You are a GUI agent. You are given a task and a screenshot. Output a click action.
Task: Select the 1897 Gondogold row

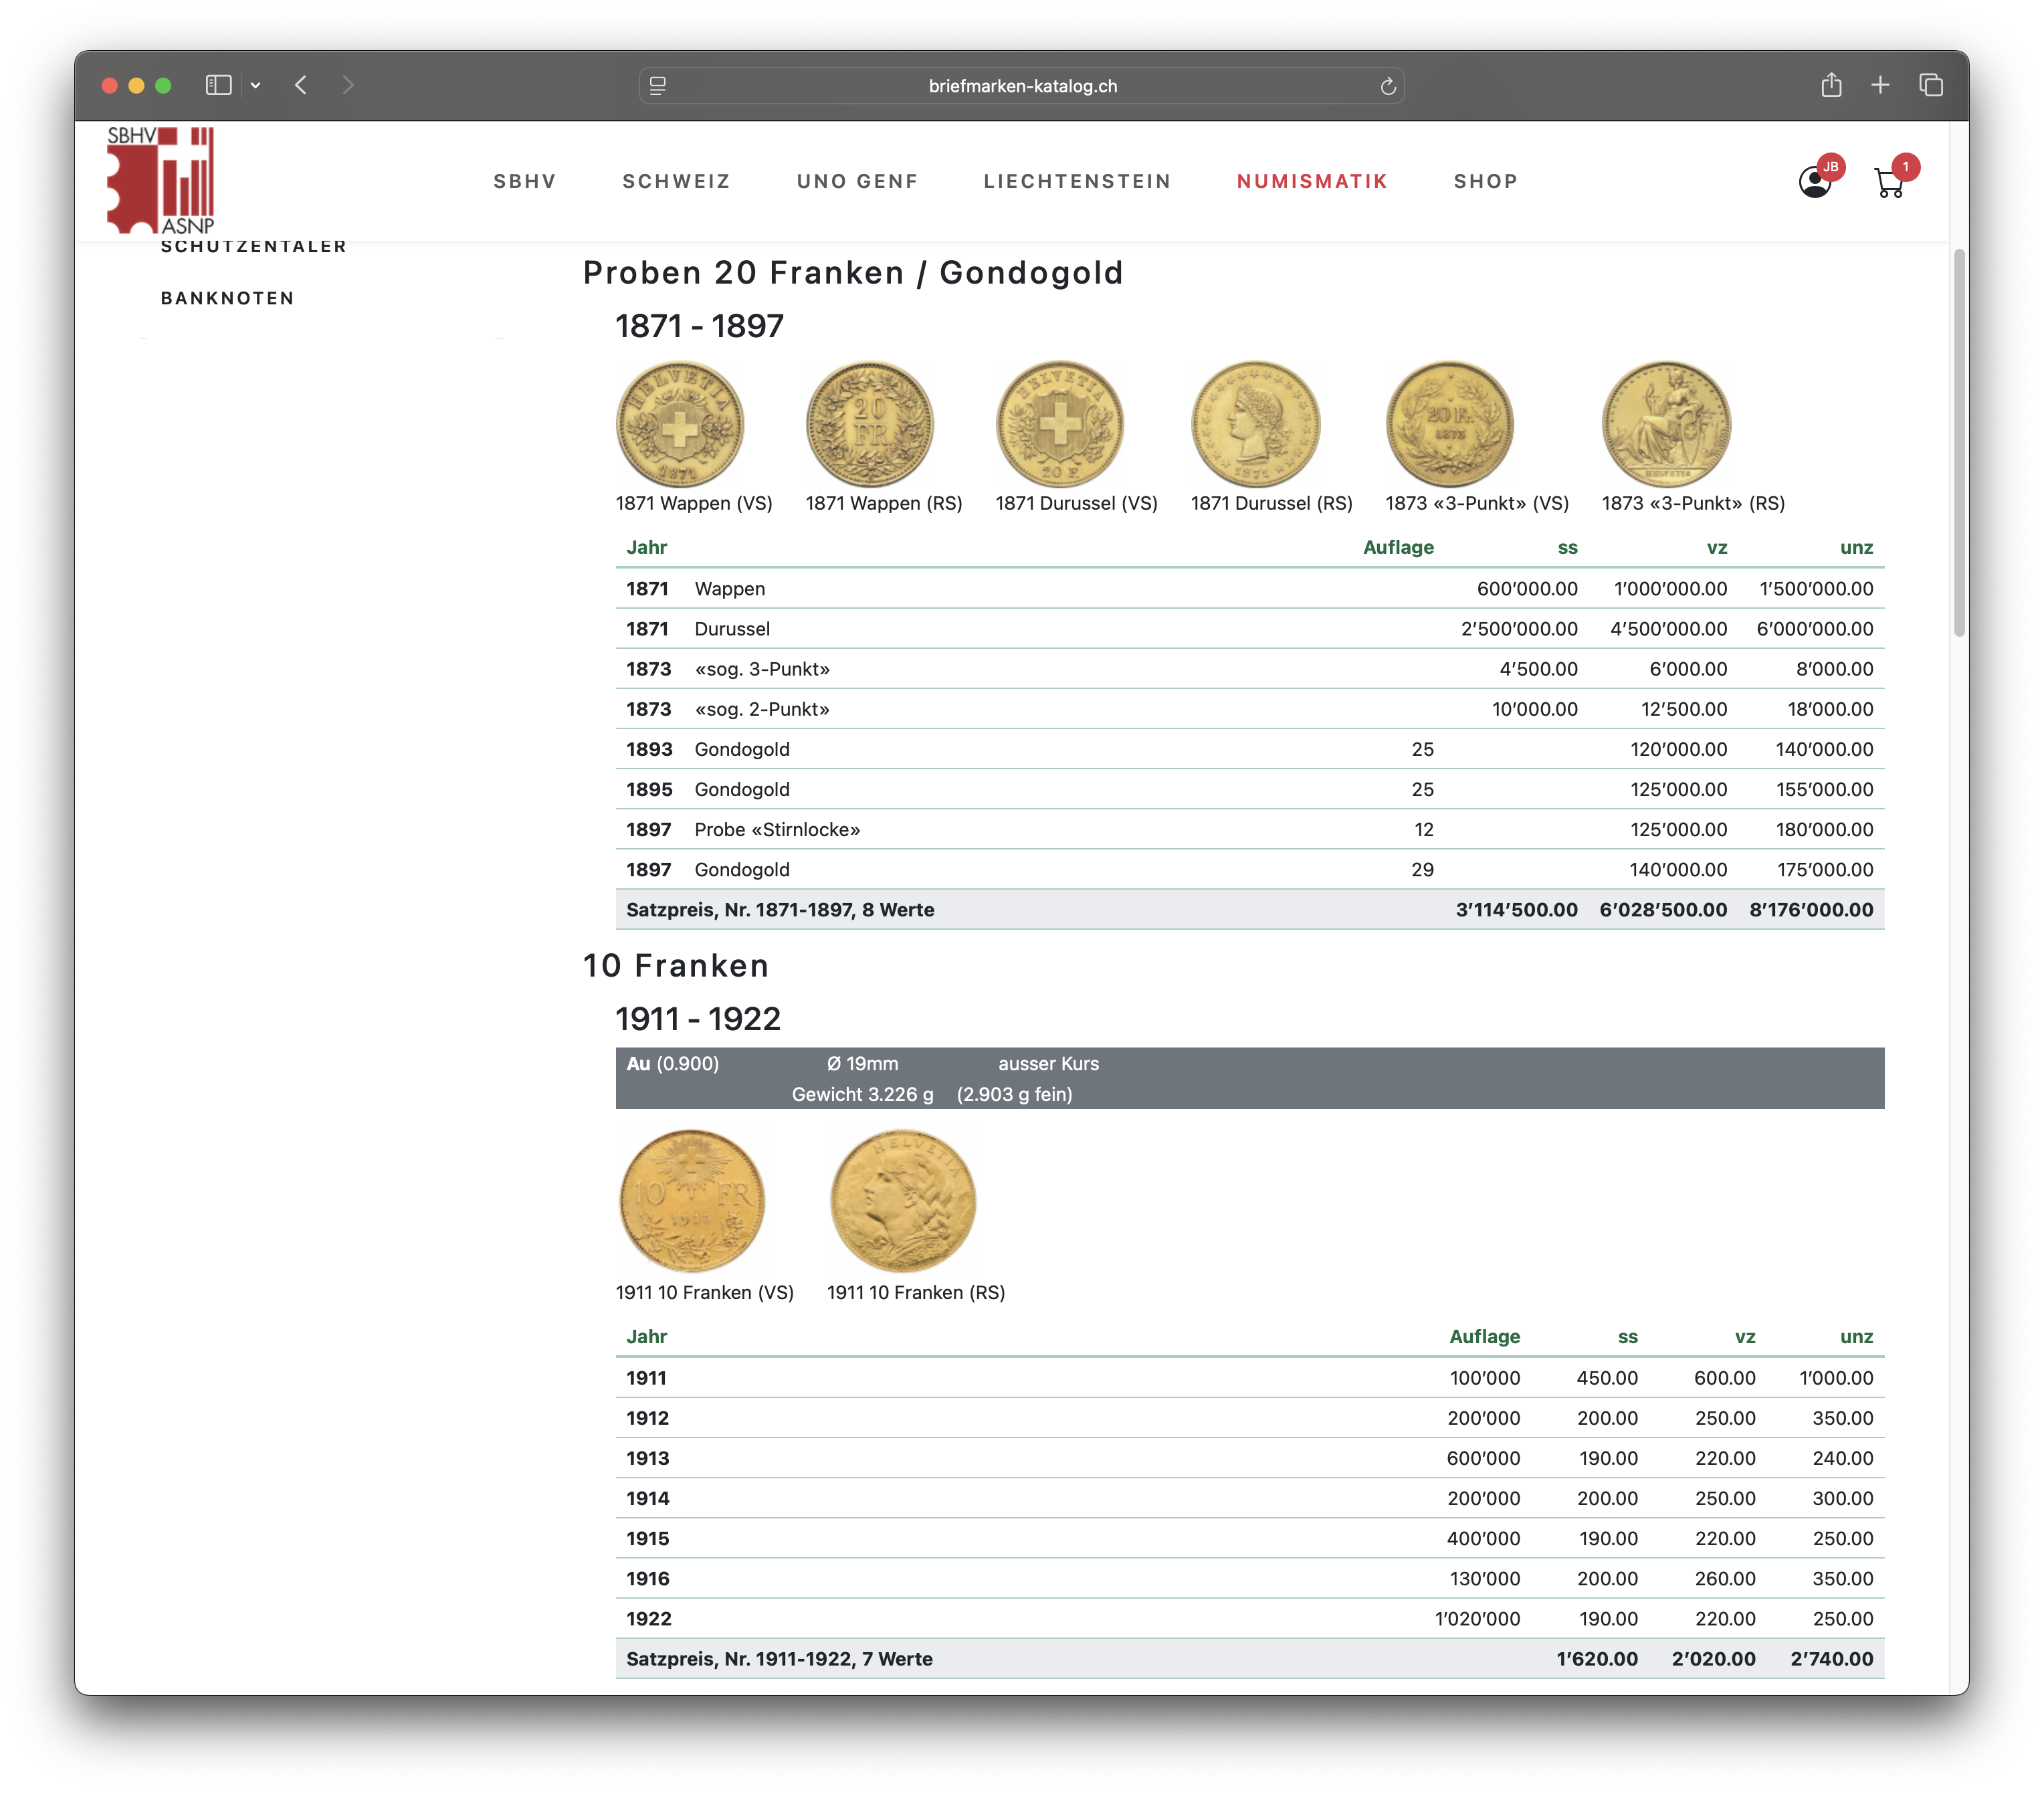[1250, 869]
